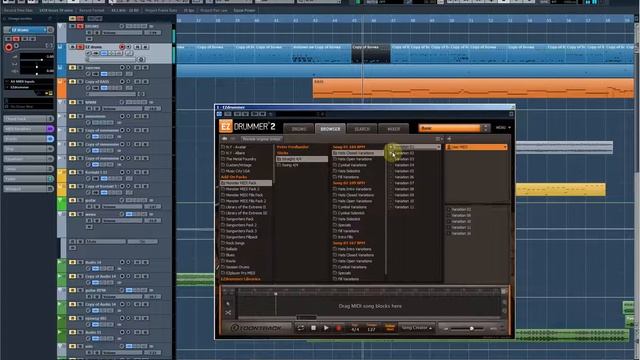Open the MIDI Modifiers inspector section

[x=28, y=129]
